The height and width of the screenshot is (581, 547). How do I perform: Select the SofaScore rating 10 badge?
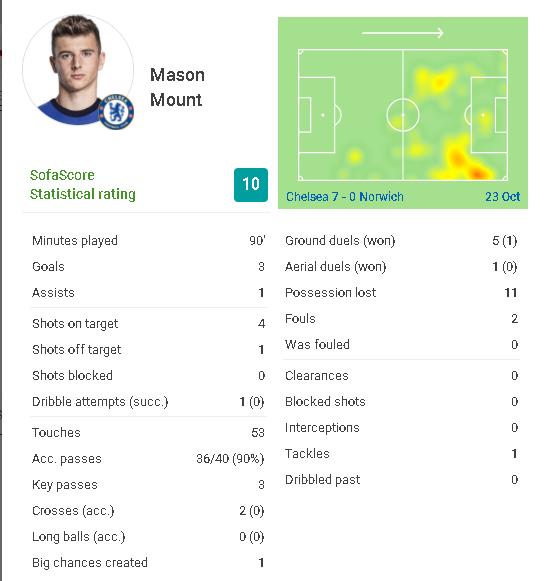tap(251, 185)
